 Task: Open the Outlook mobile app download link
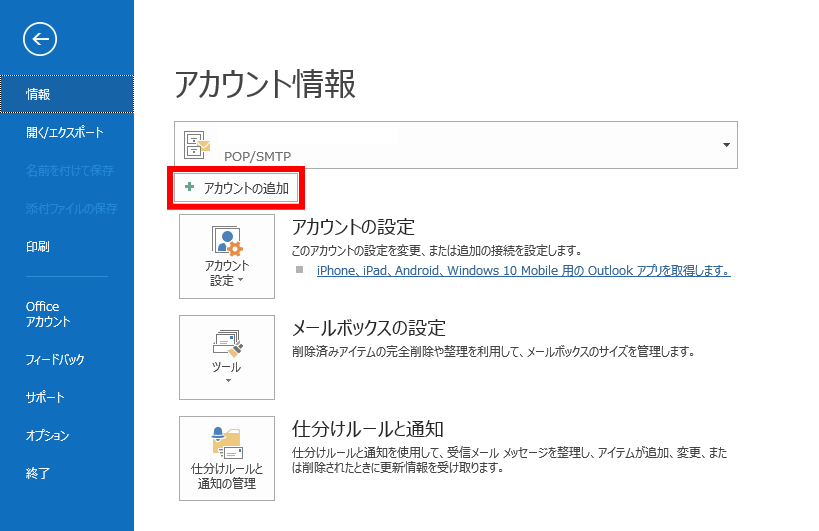(523, 270)
